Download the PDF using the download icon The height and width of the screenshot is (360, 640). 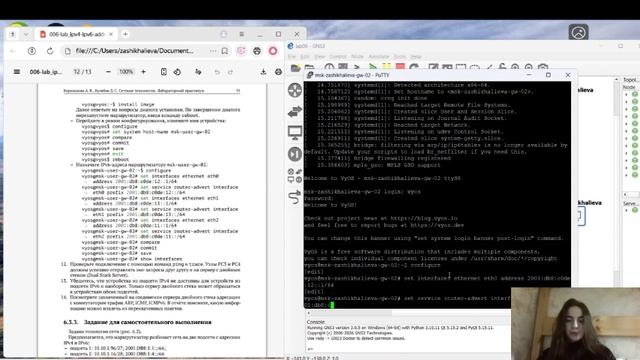(263, 72)
